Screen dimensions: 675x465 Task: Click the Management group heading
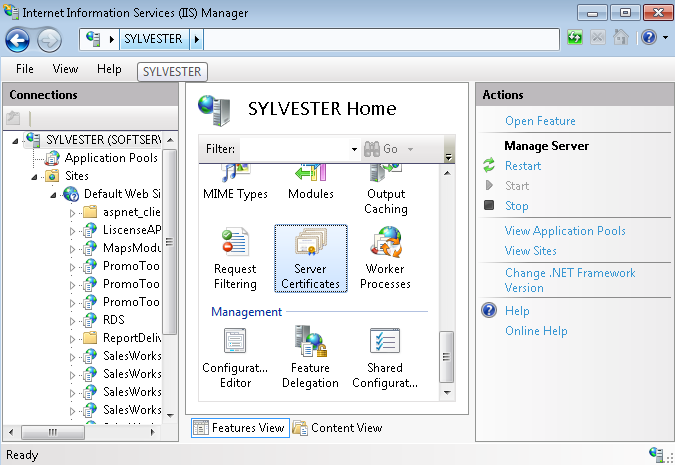(246, 312)
